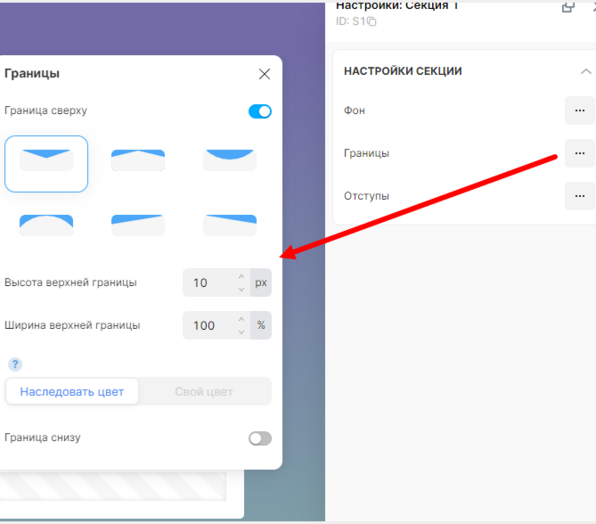This screenshot has height=524, width=596.
Task: Select the downward triangle border shape
Action: [46, 164]
